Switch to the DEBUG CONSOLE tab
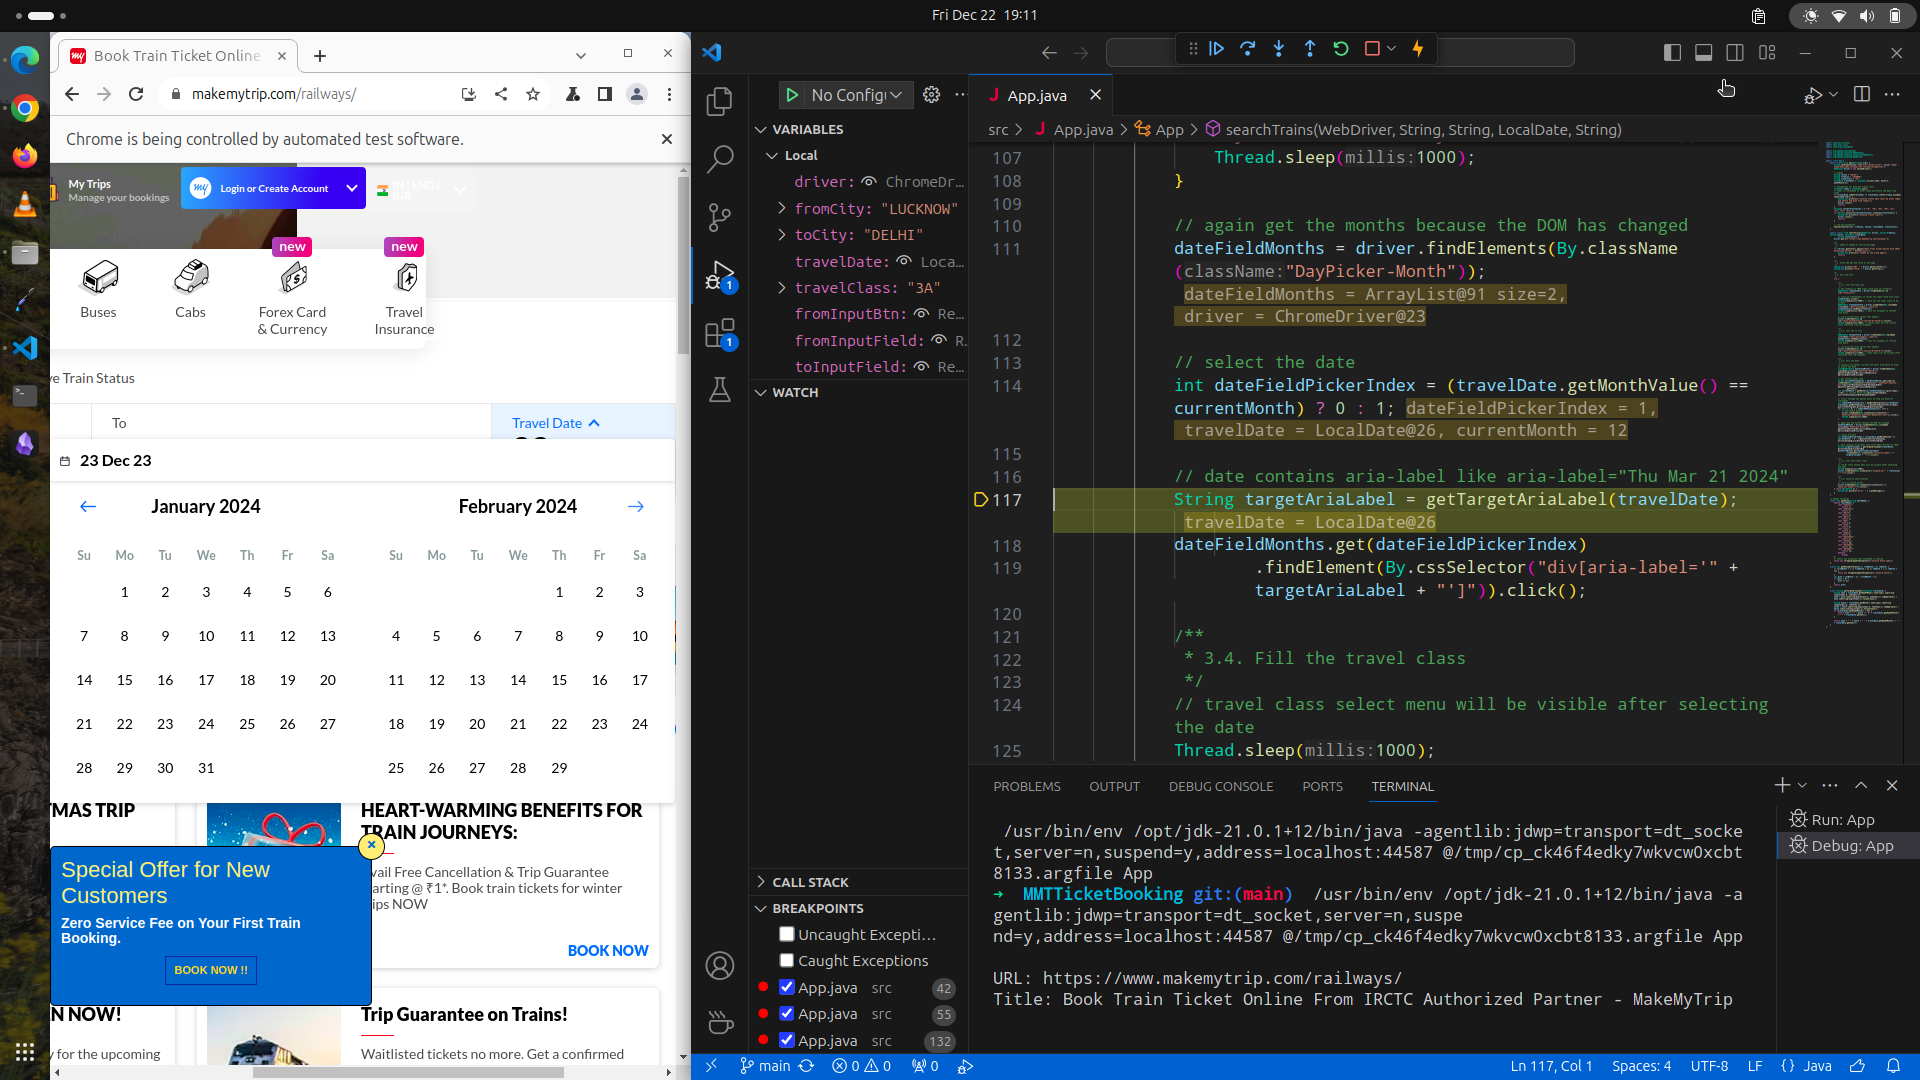 tap(1220, 786)
